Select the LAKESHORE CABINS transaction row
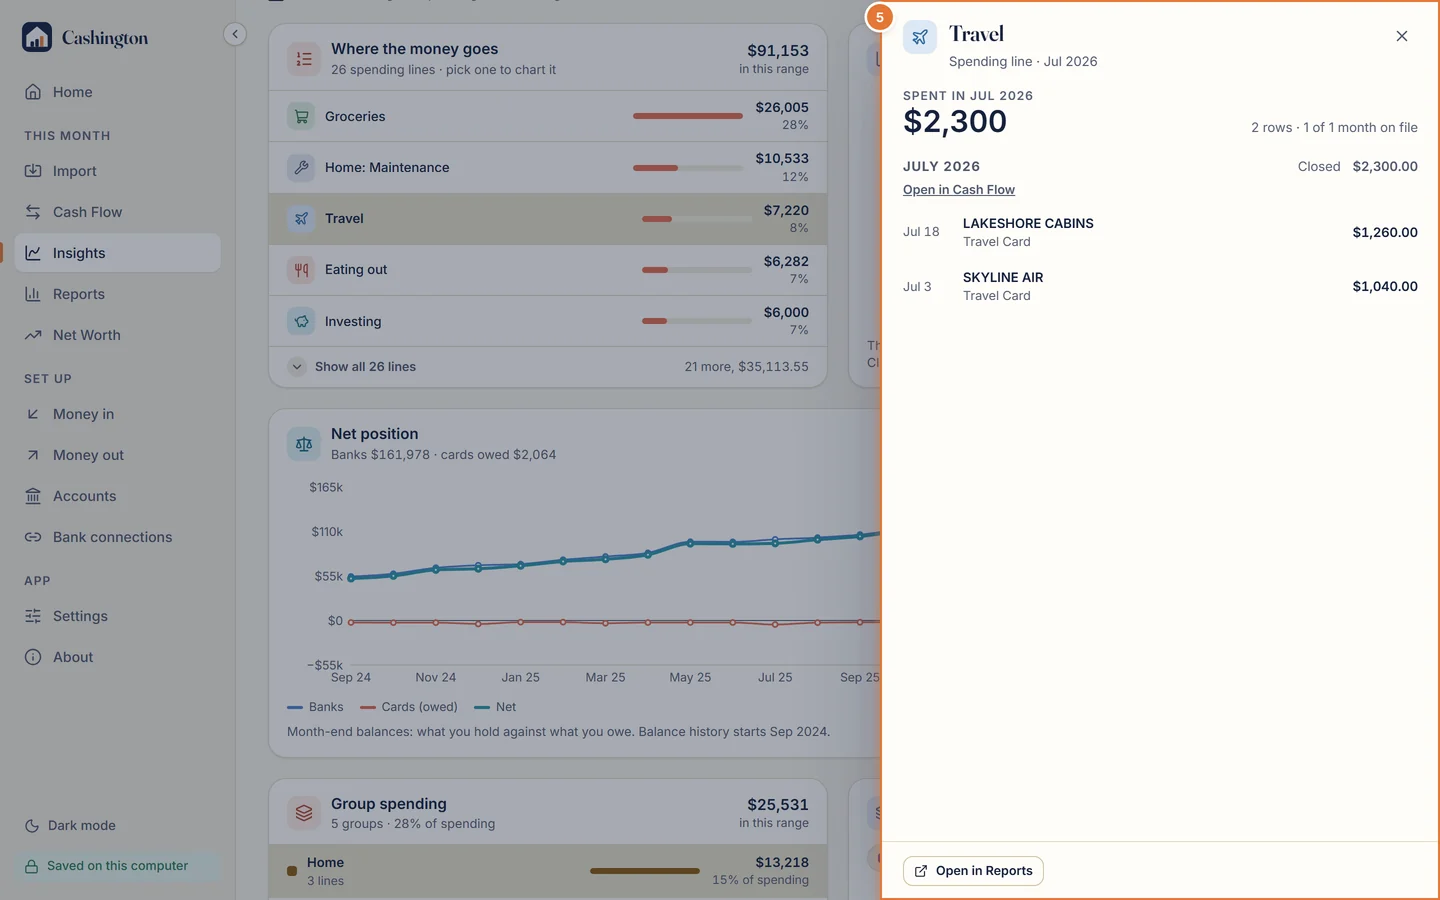 coord(1160,232)
